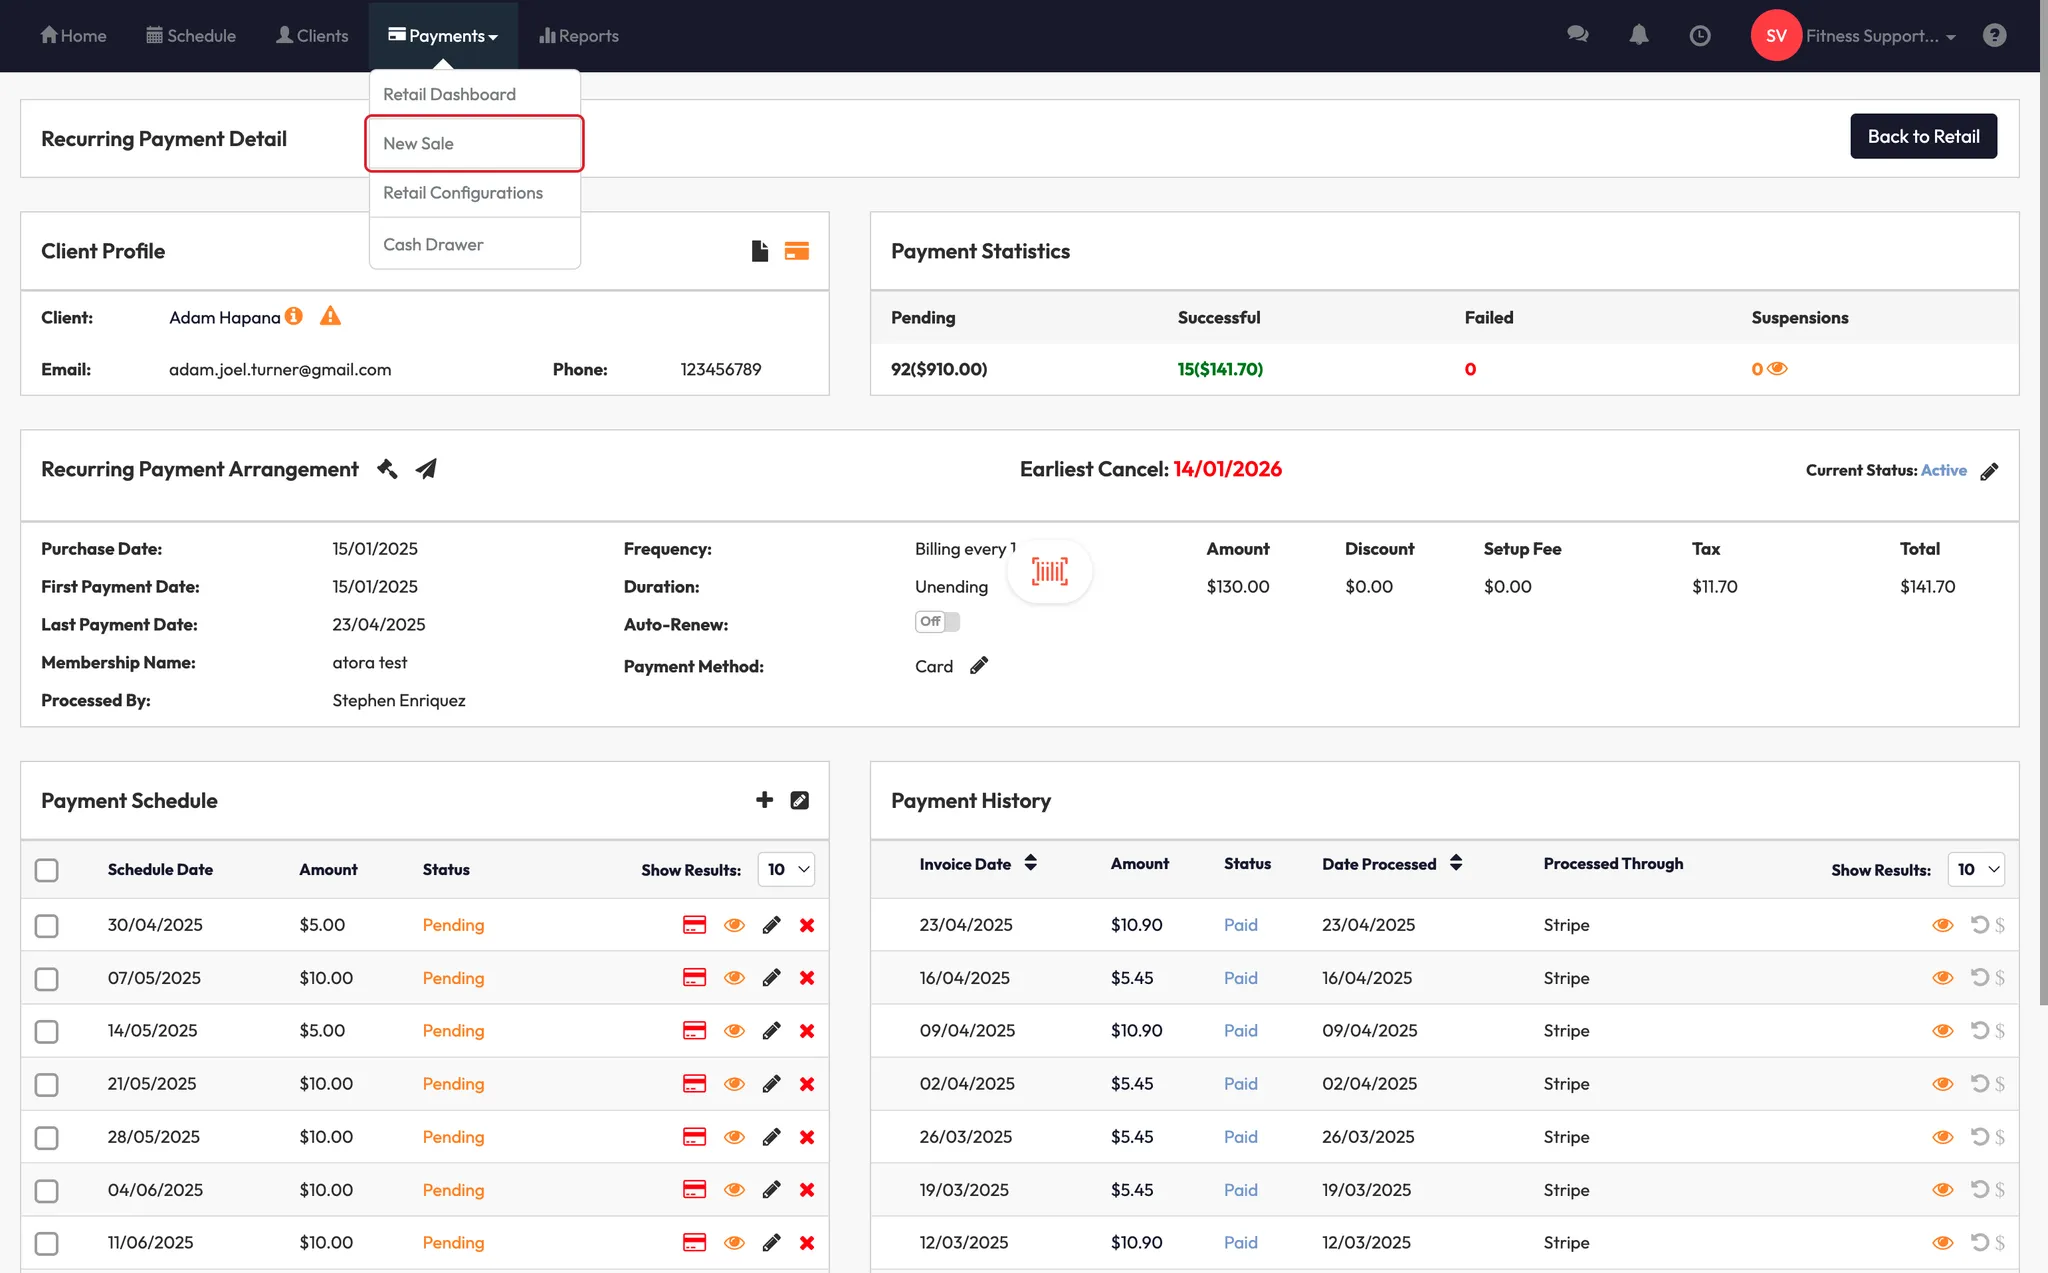Delete the 30/04/2025 scheduled payment
Screen dimensions: 2048x1273
[x=807, y=925]
